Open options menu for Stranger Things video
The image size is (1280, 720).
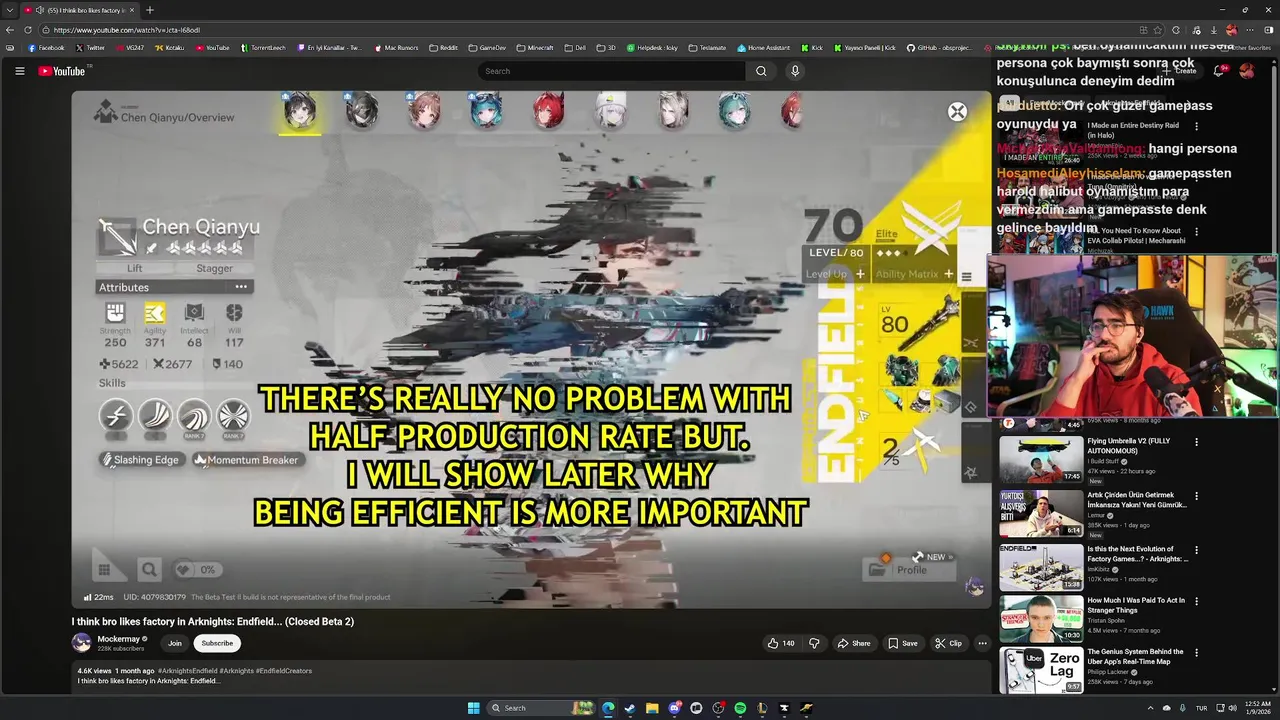[1196, 601]
